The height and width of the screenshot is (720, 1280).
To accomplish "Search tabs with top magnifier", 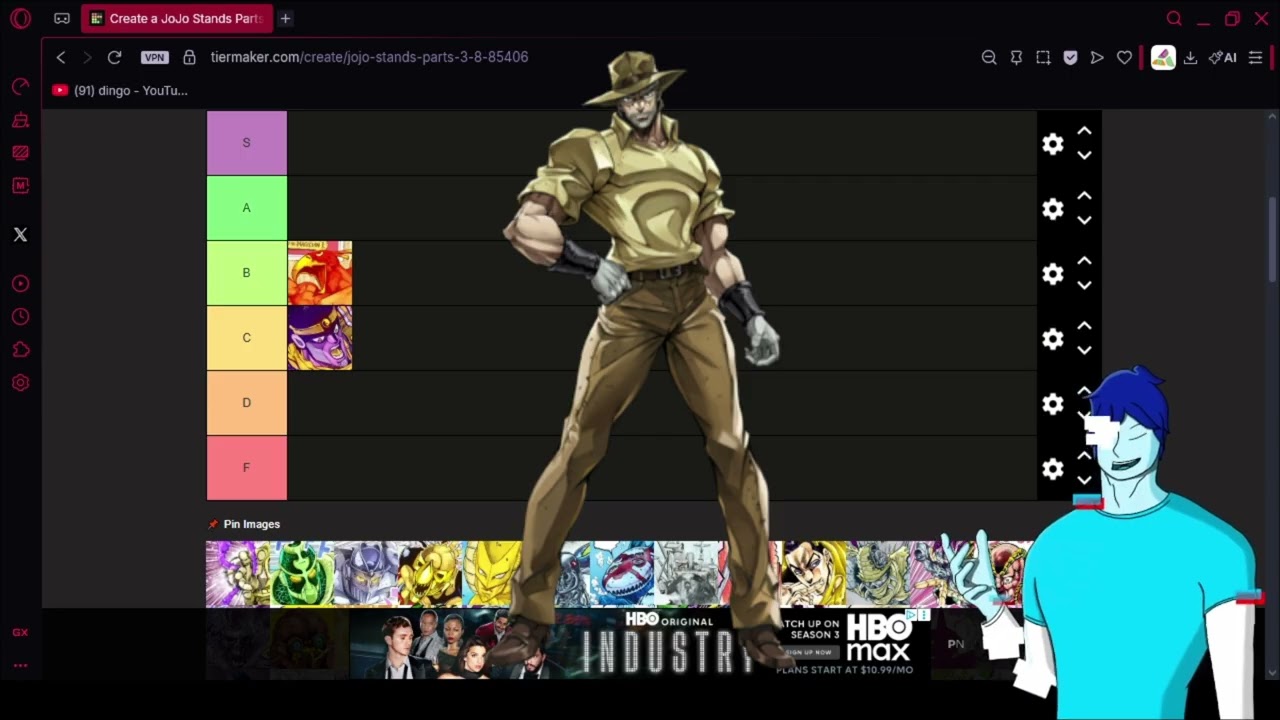I will [x=1174, y=18].
